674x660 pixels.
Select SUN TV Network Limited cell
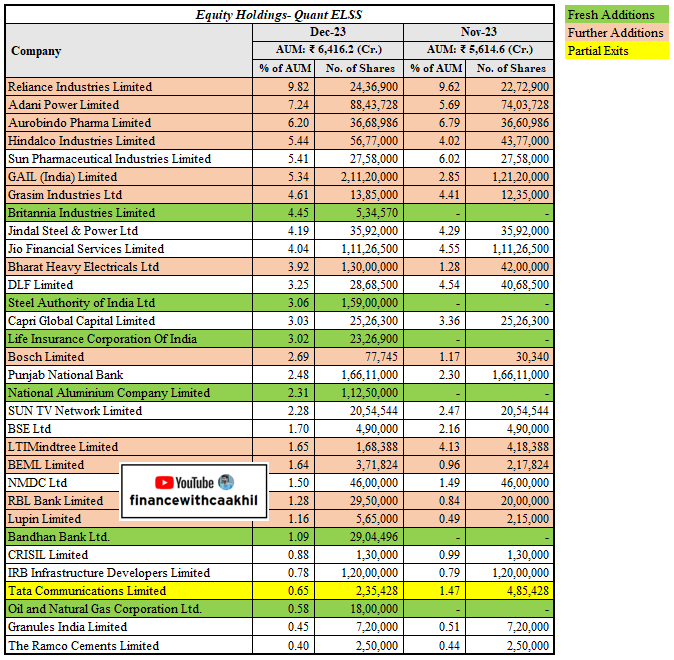coord(129,411)
